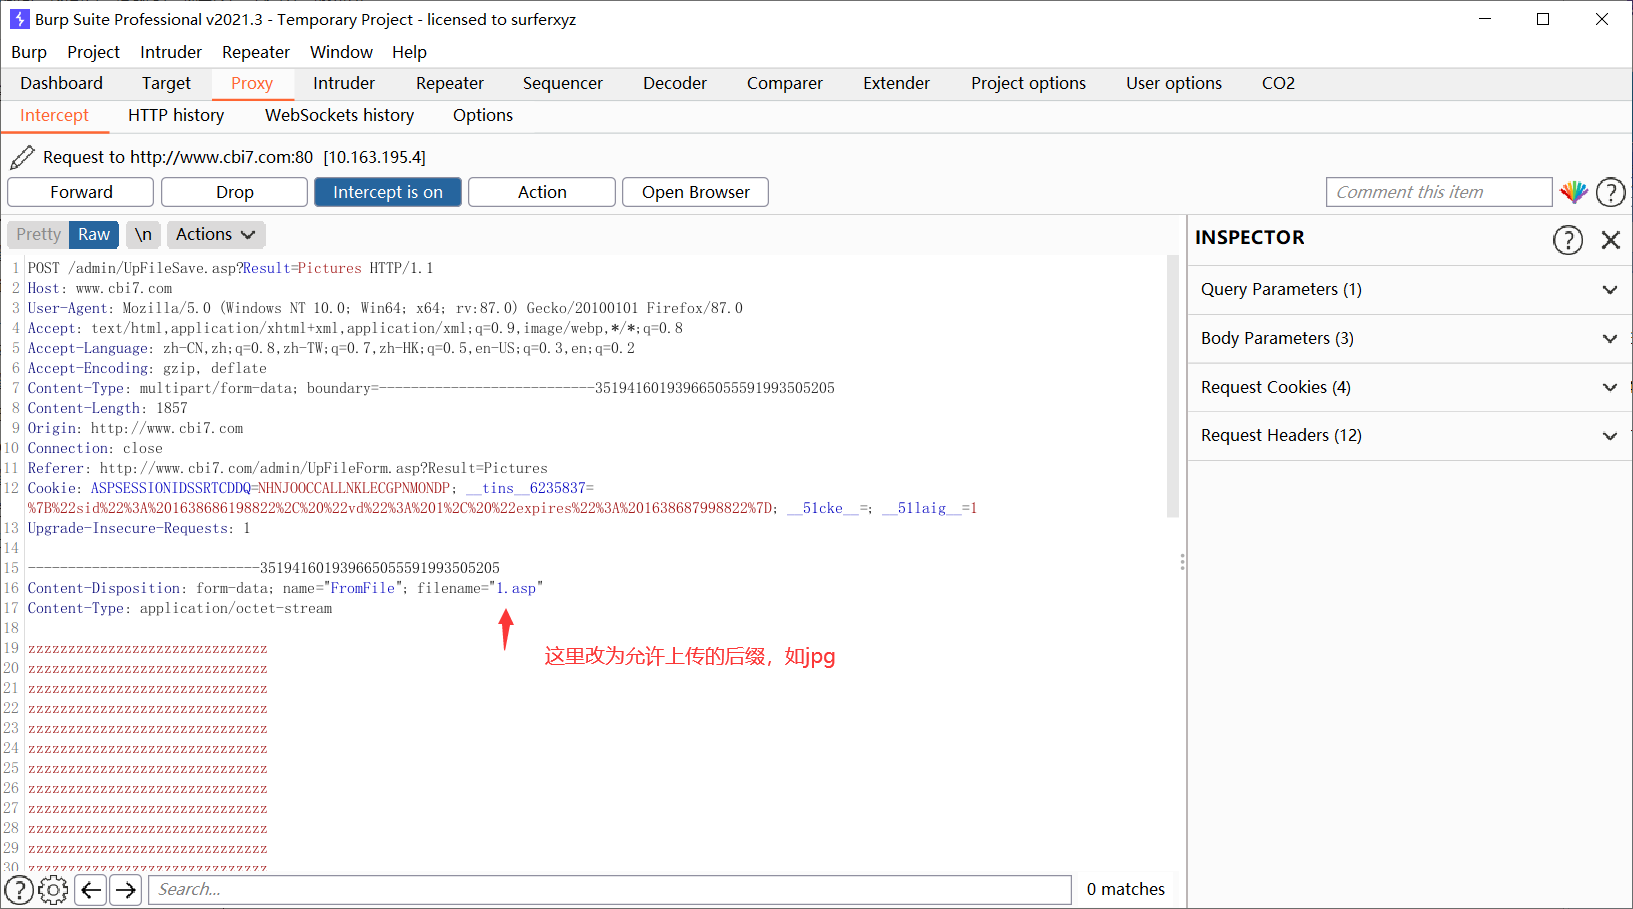Go to next search match arrow
This screenshot has width=1633, height=909.
click(x=126, y=890)
